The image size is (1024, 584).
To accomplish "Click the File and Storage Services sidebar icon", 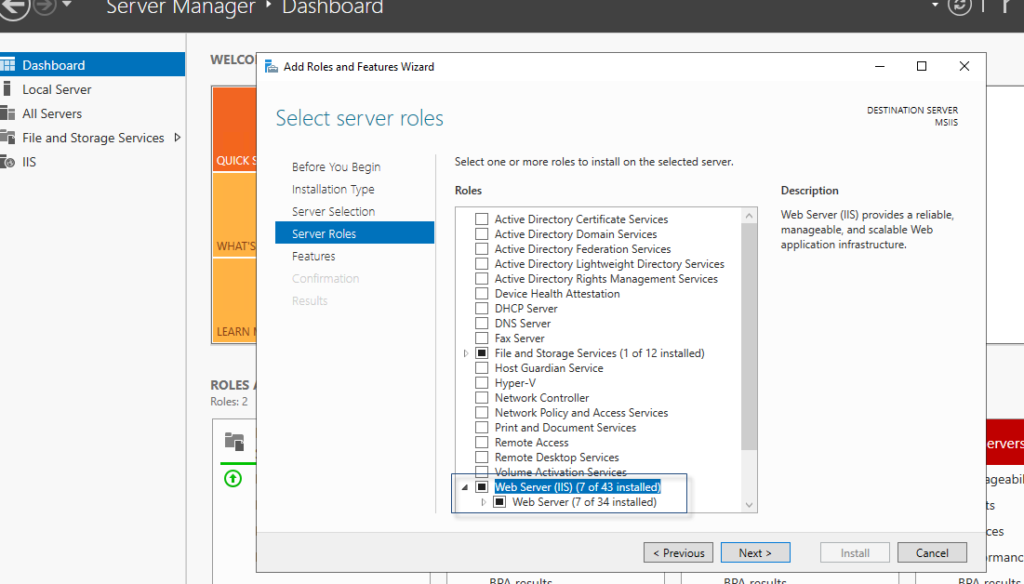I will [x=8, y=137].
